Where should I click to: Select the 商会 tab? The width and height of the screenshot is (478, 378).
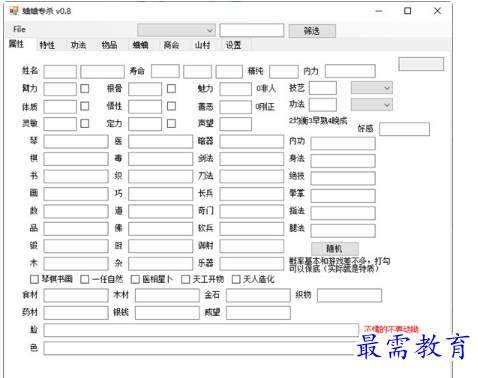(171, 45)
